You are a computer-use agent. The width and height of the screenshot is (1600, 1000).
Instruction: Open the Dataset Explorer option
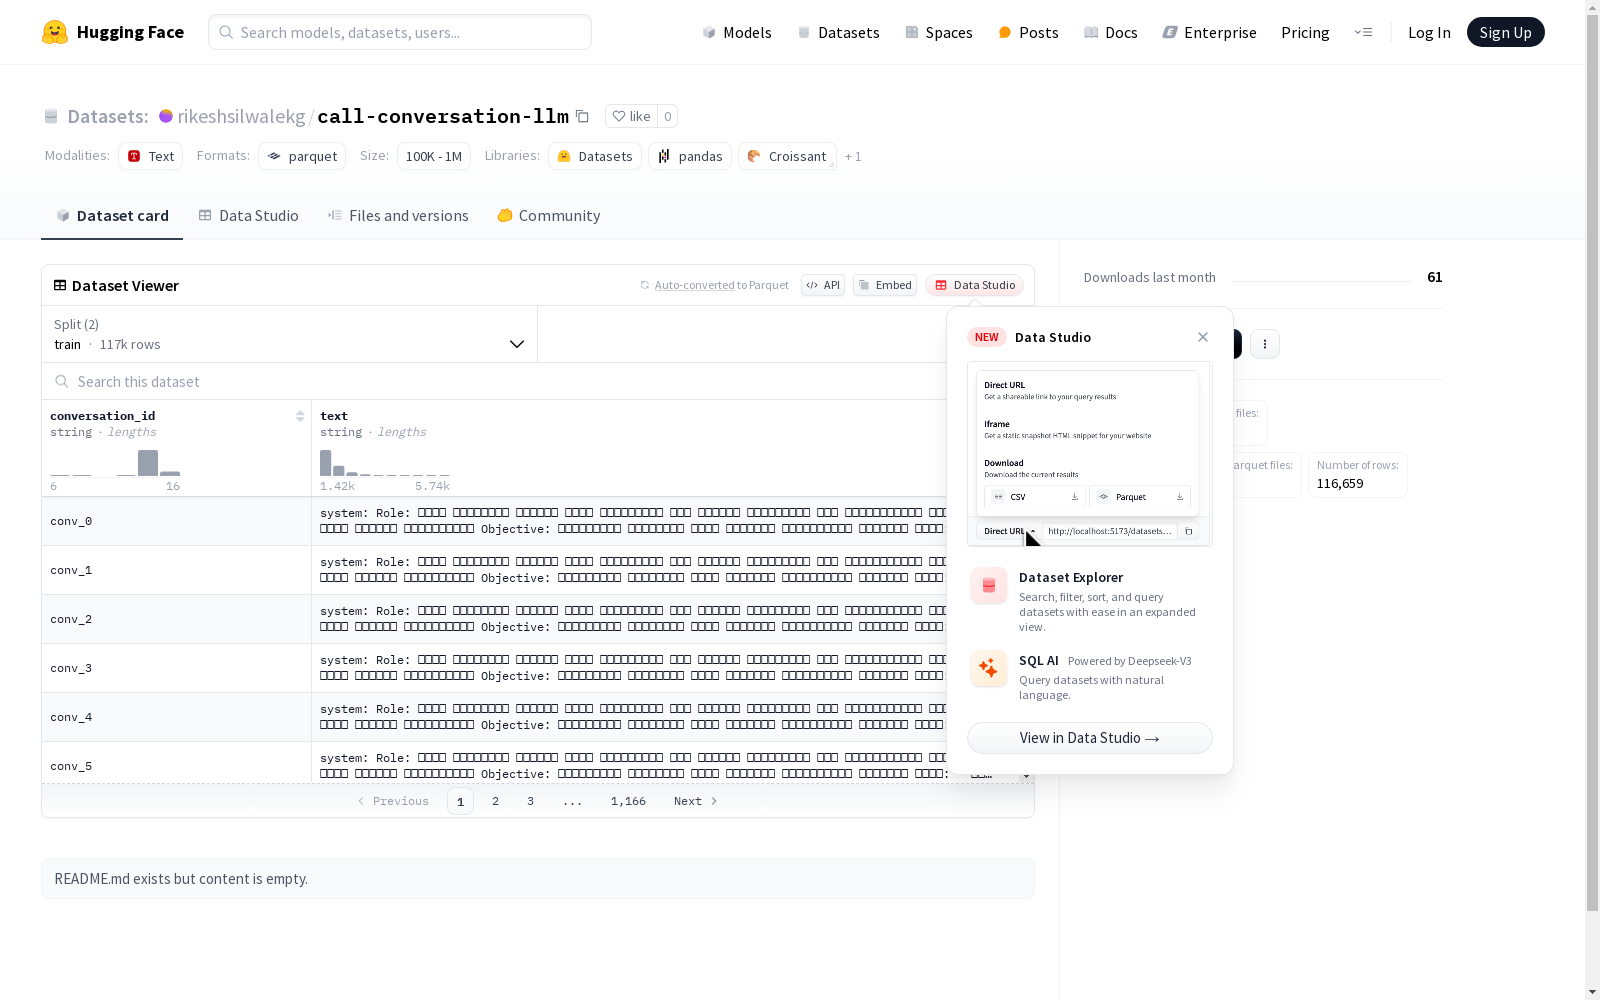pyautogui.click(x=1090, y=600)
